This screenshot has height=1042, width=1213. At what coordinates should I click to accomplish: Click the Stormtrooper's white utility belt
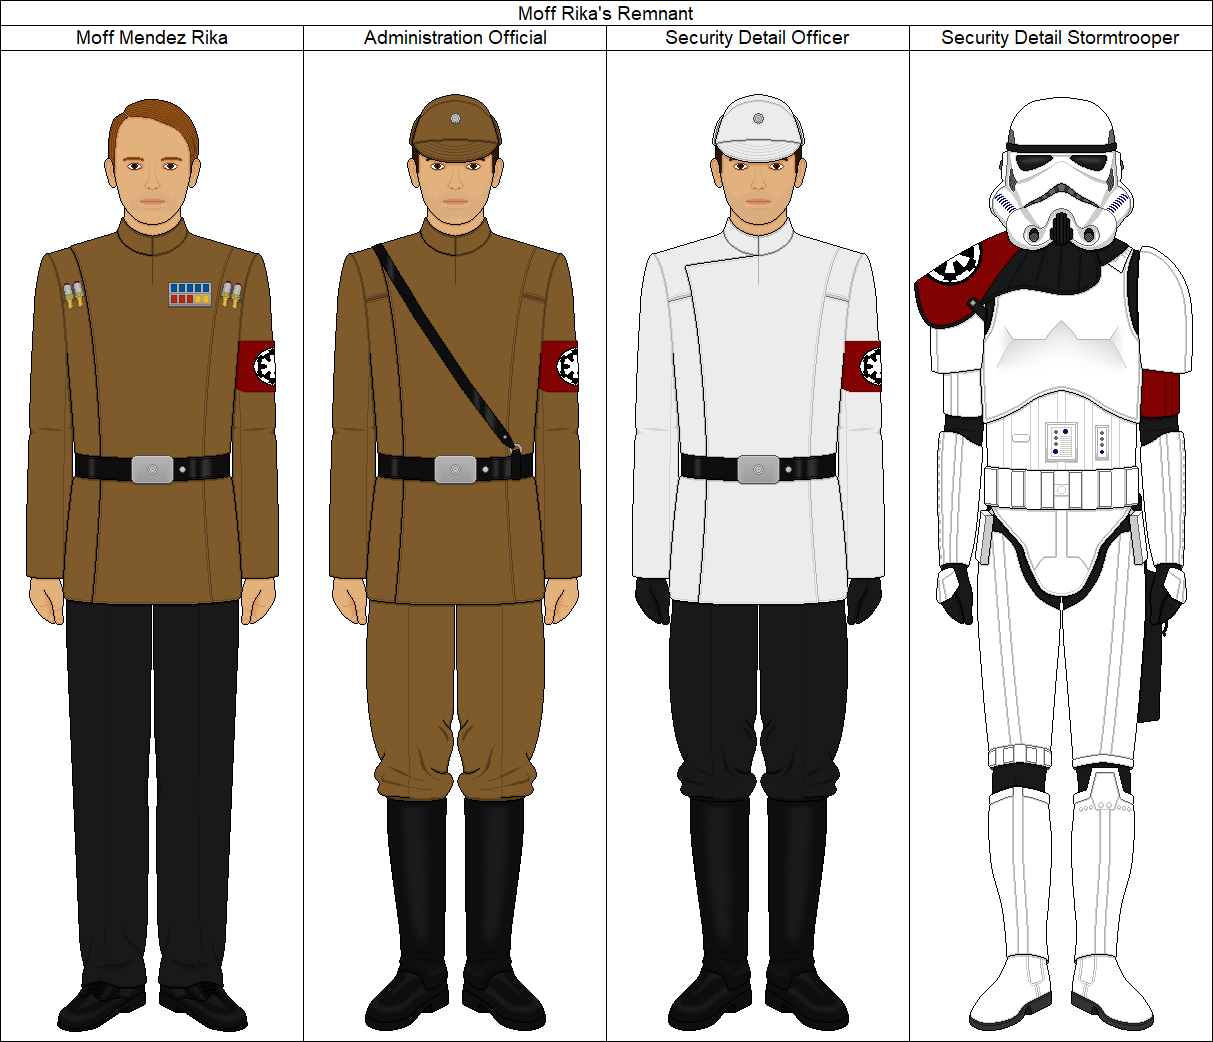pyautogui.click(x=1061, y=487)
